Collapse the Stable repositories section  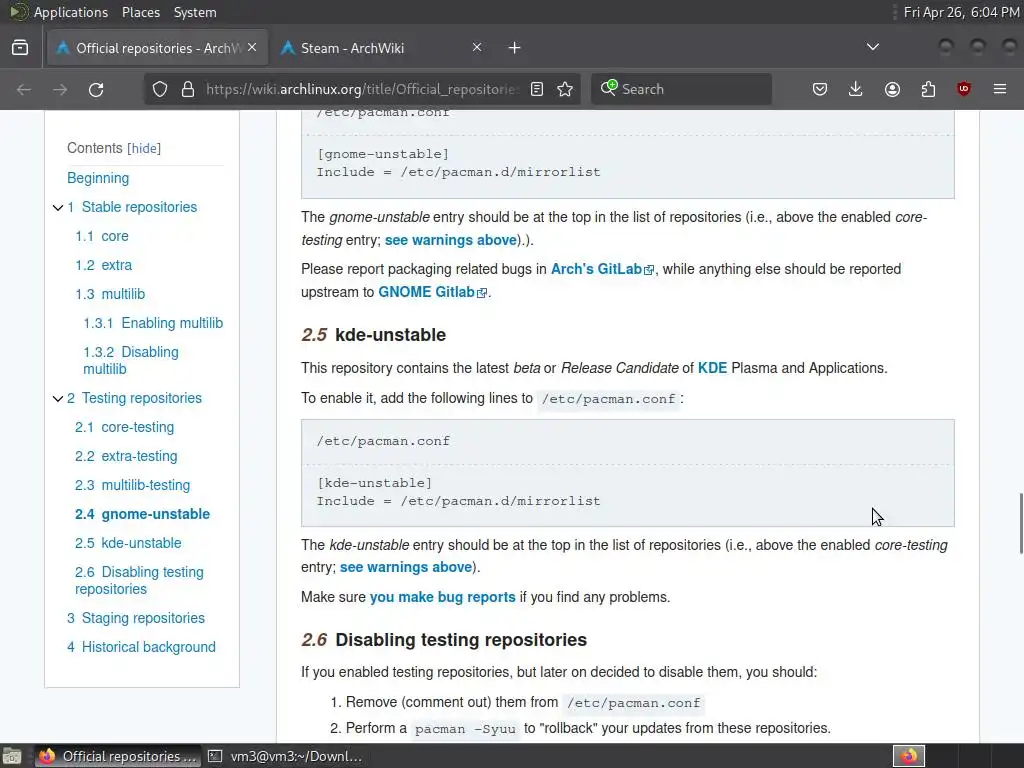point(57,208)
